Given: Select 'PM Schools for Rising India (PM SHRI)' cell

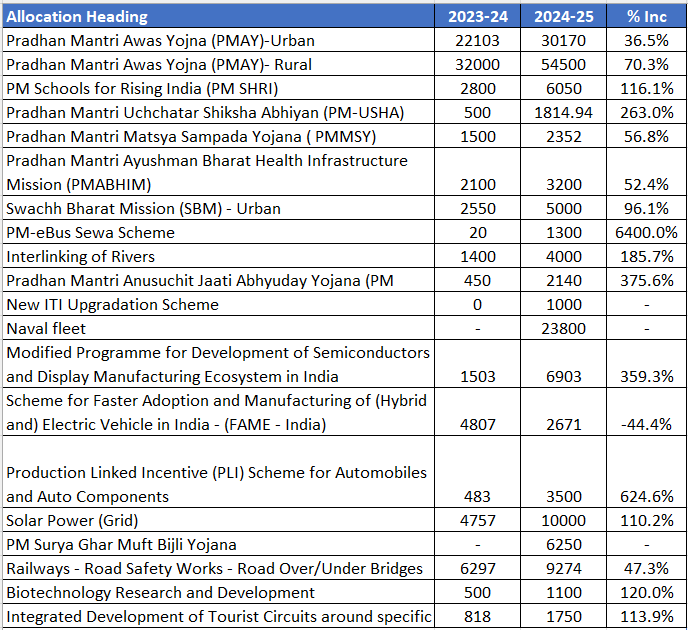Looking at the screenshot, I should tap(219, 88).
